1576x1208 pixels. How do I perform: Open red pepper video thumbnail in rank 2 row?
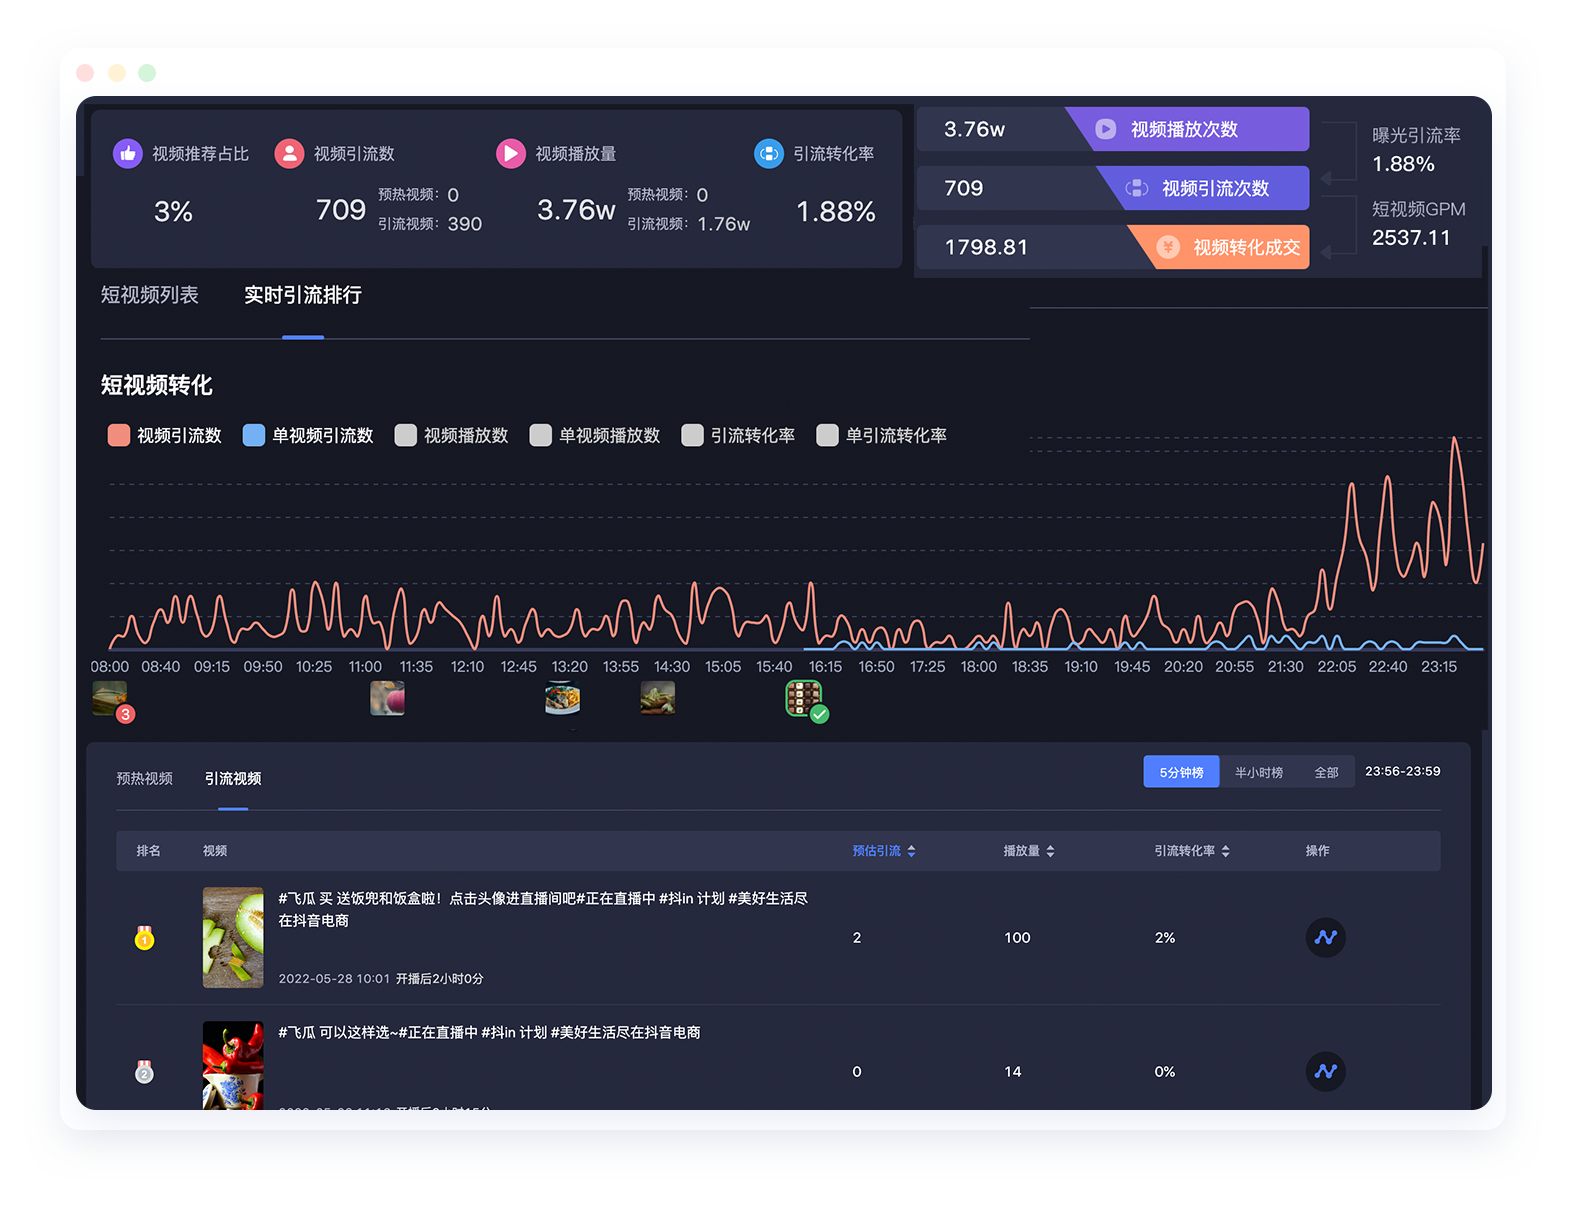click(x=233, y=1065)
